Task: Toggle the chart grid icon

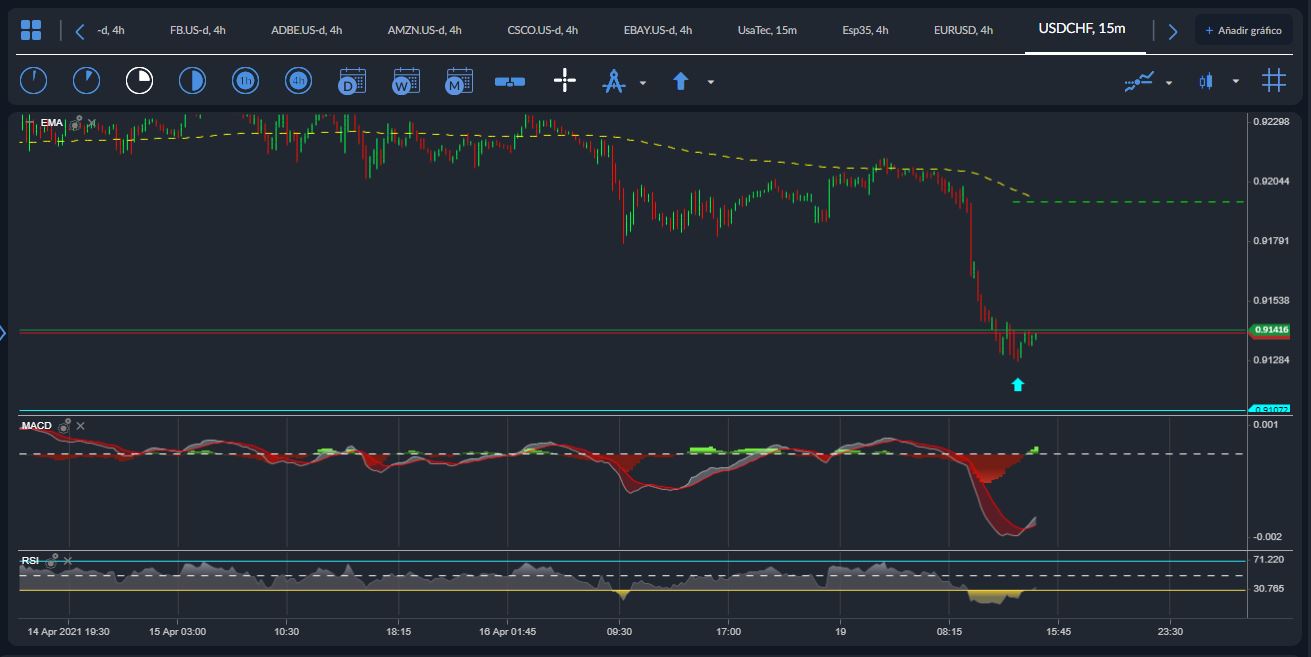Action: pos(1273,80)
